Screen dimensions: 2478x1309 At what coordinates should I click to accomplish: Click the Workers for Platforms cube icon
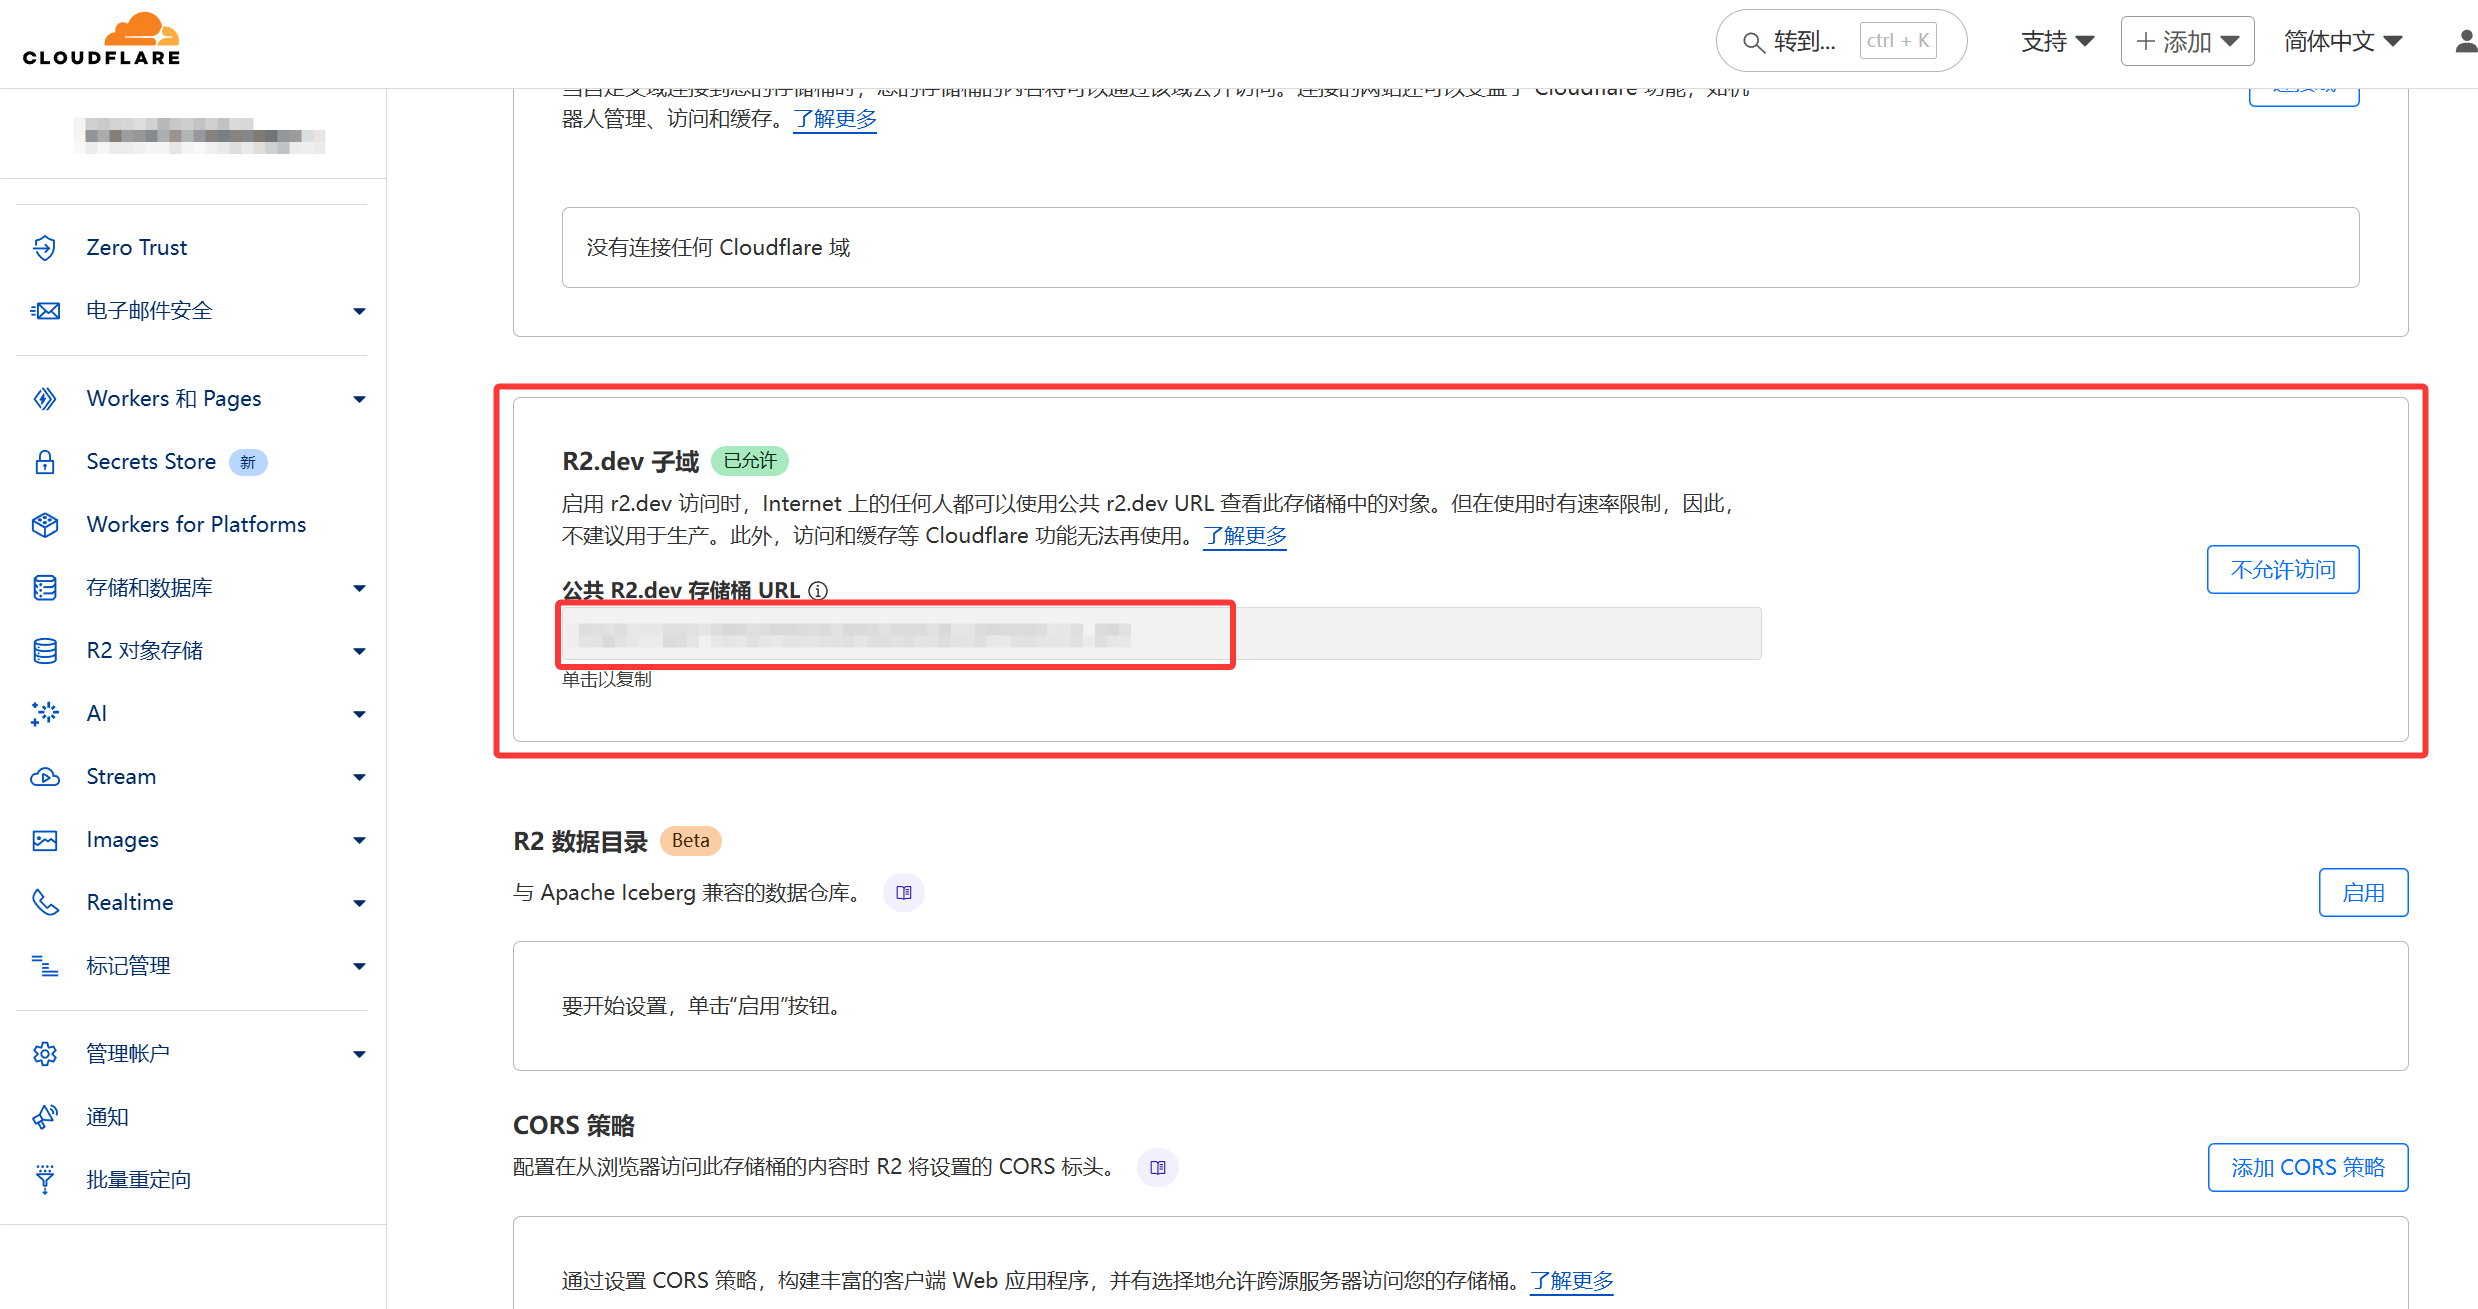[45, 524]
